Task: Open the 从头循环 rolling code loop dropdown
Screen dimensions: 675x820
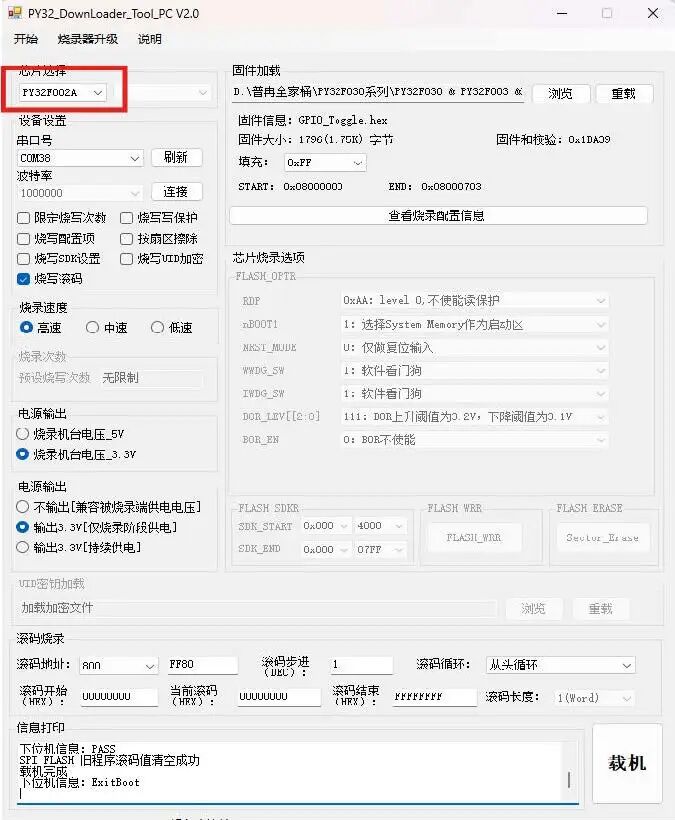Action: pyautogui.click(x=560, y=665)
